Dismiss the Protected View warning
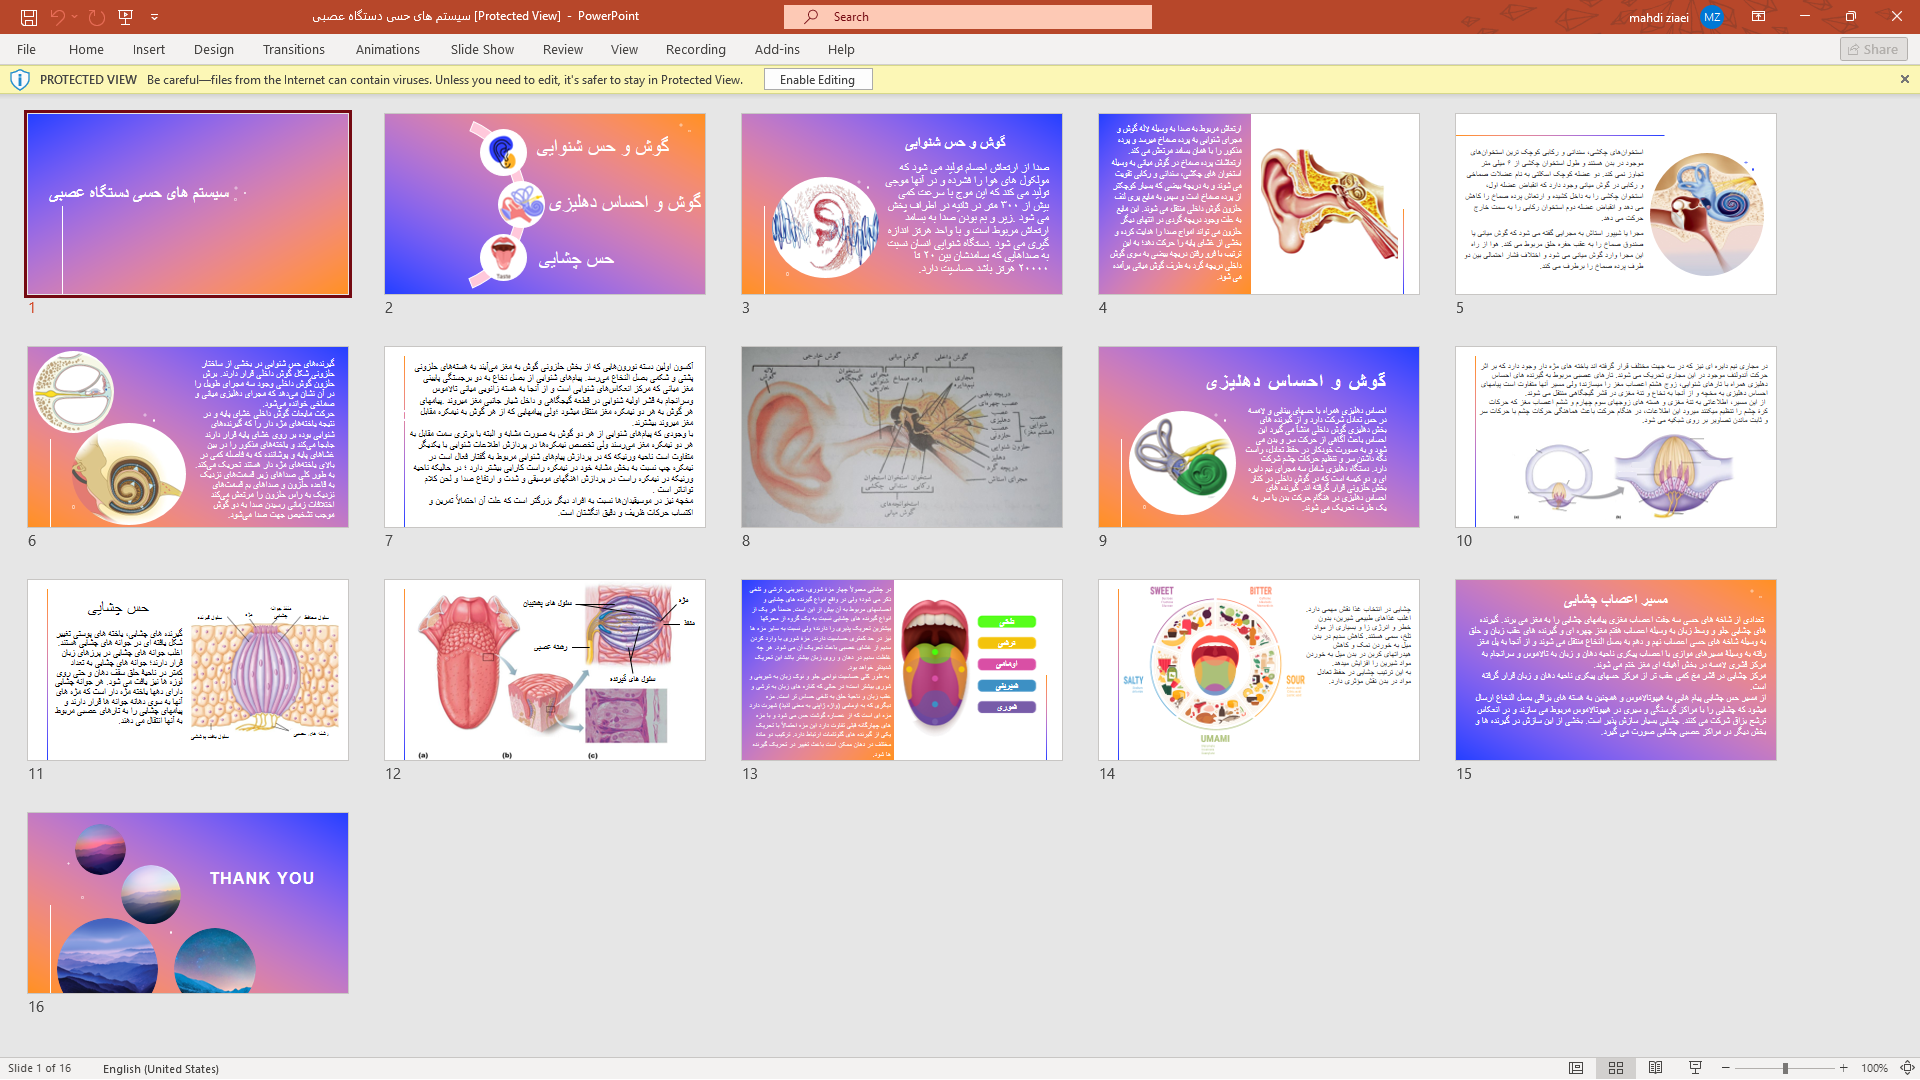1920x1080 pixels. tap(1904, 79)
